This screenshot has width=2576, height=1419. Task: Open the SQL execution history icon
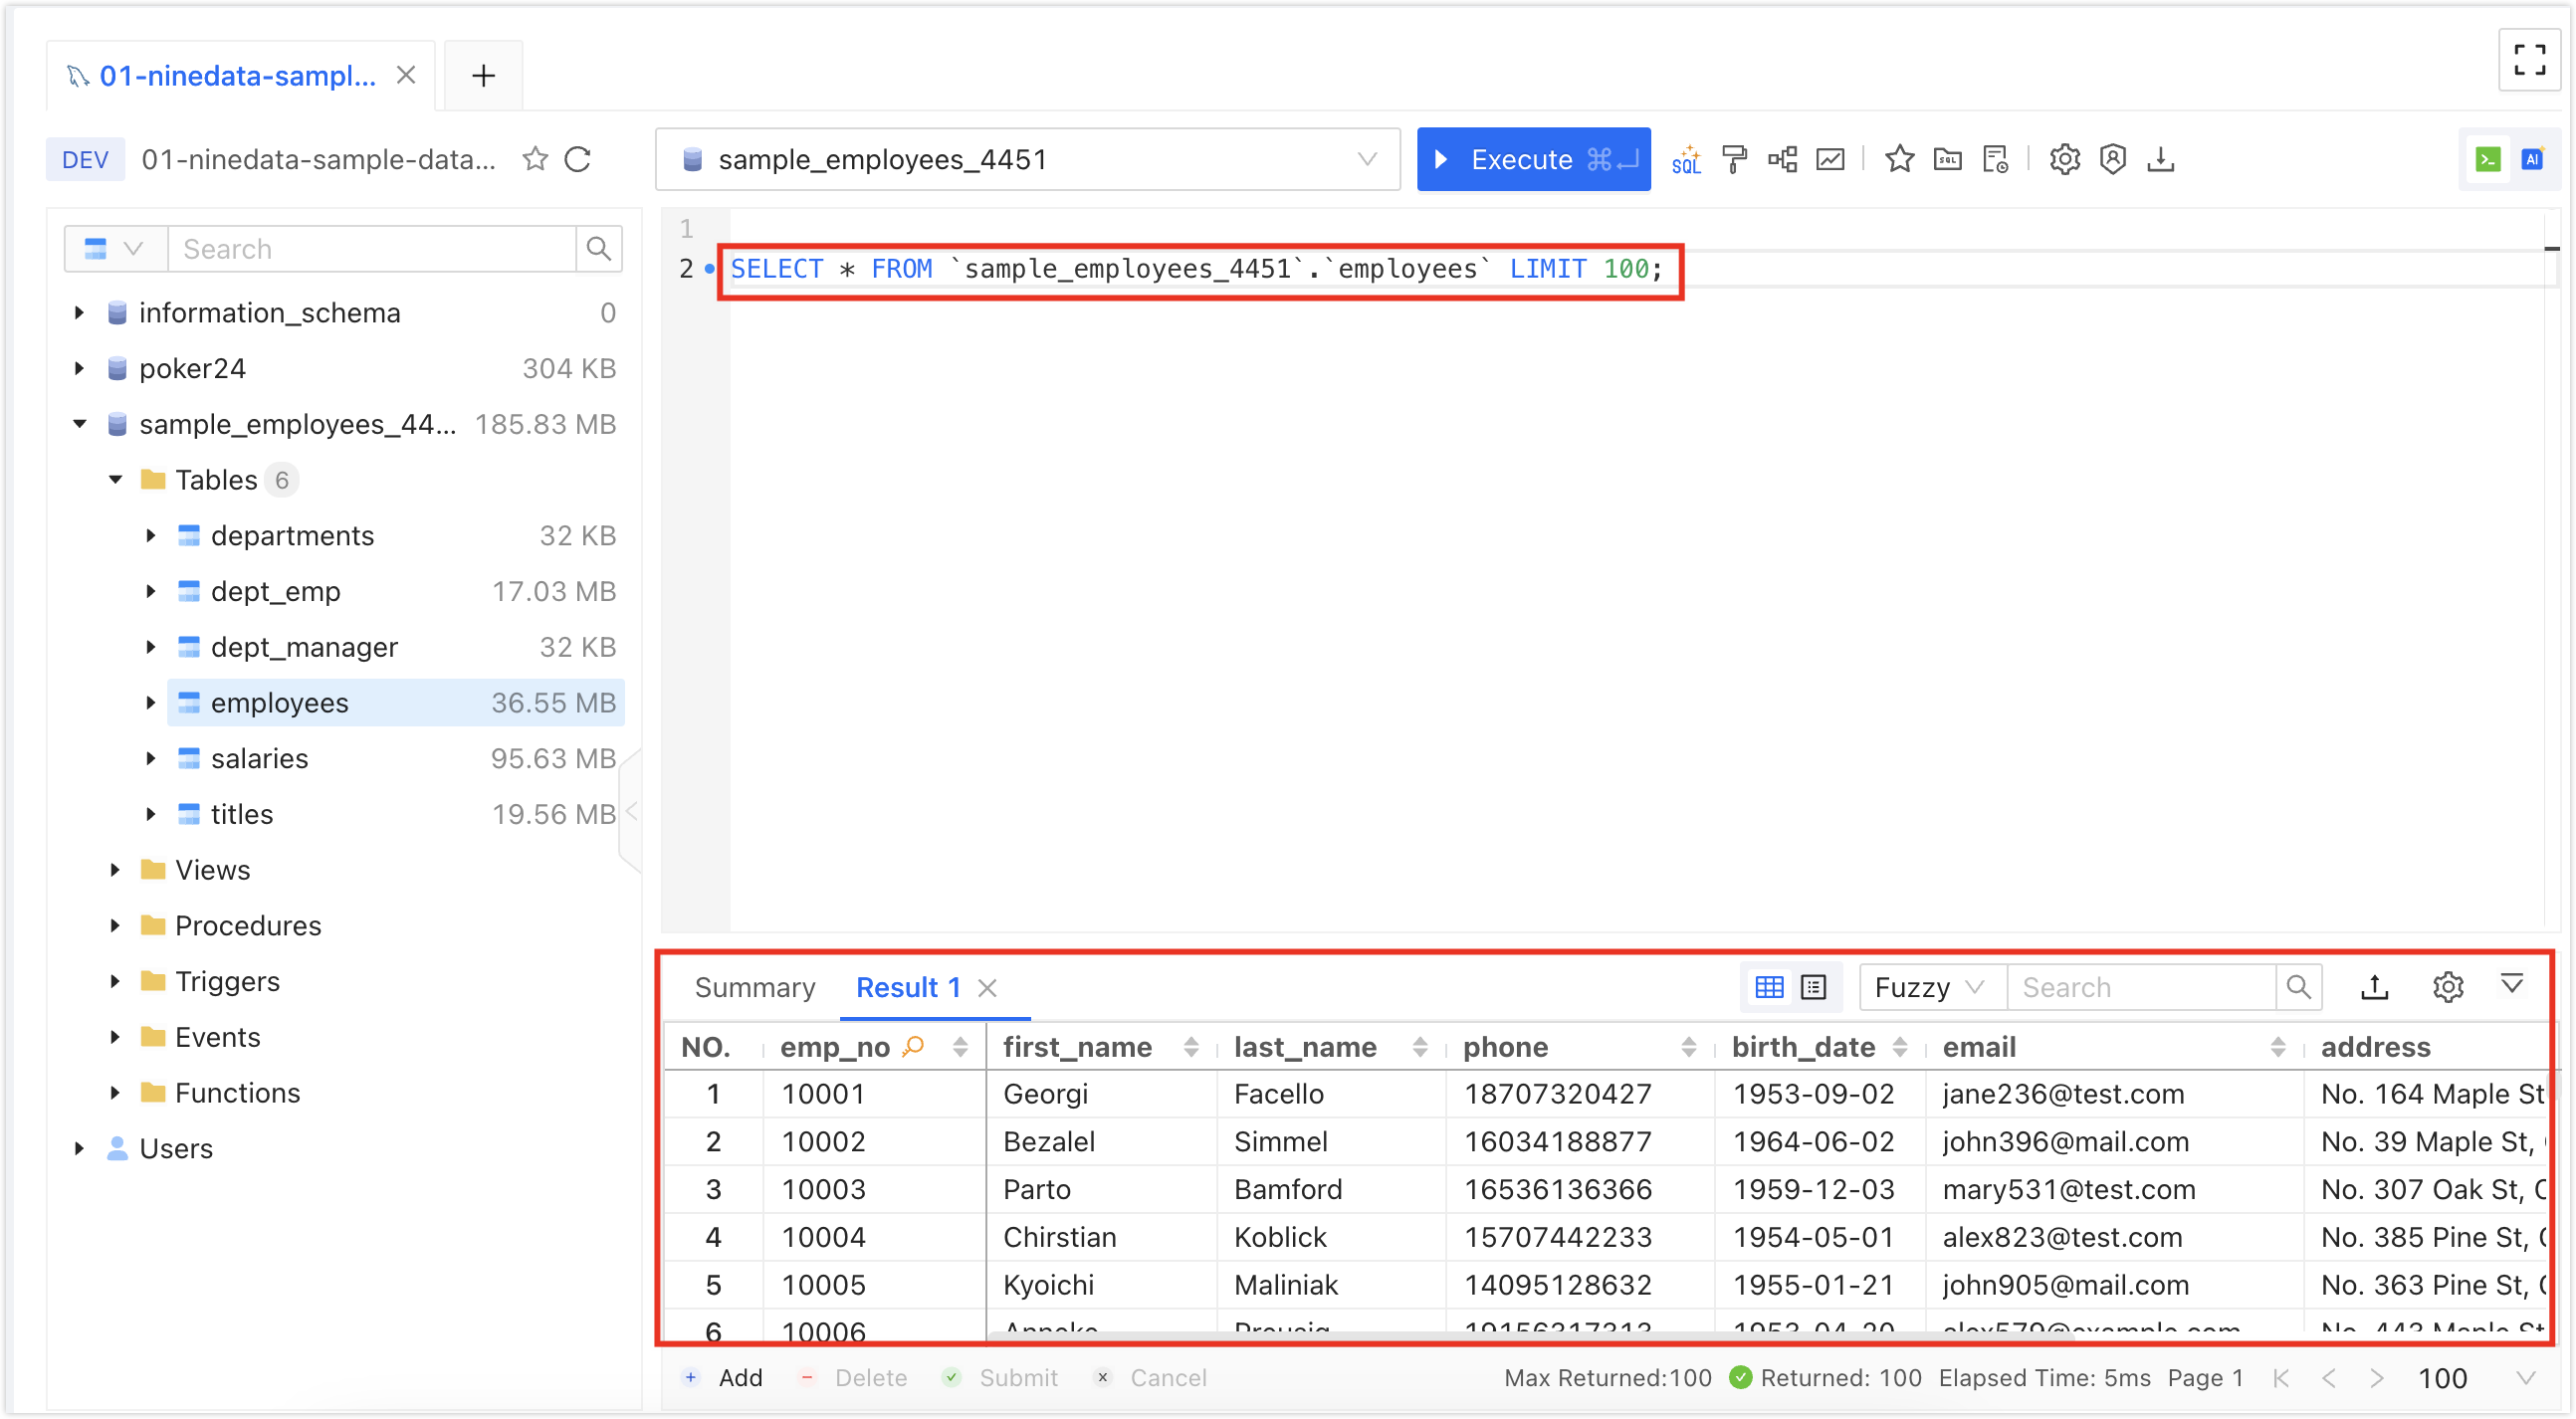click(1995, 159)
